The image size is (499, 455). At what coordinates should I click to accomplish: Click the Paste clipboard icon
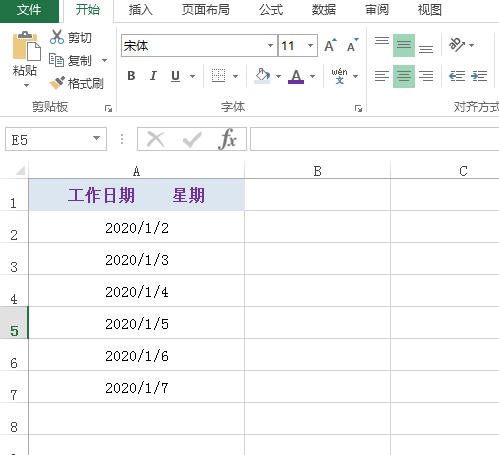pos(26,46)
